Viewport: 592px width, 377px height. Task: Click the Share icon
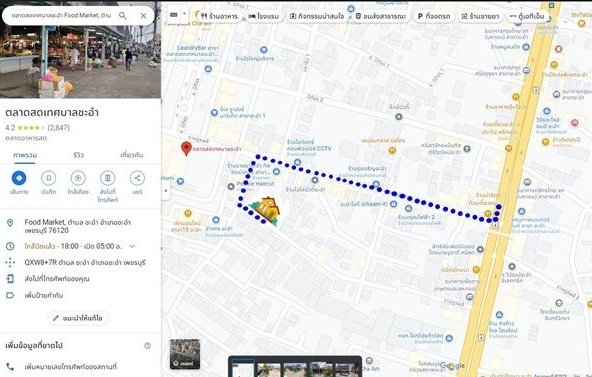tap(137, 178)
